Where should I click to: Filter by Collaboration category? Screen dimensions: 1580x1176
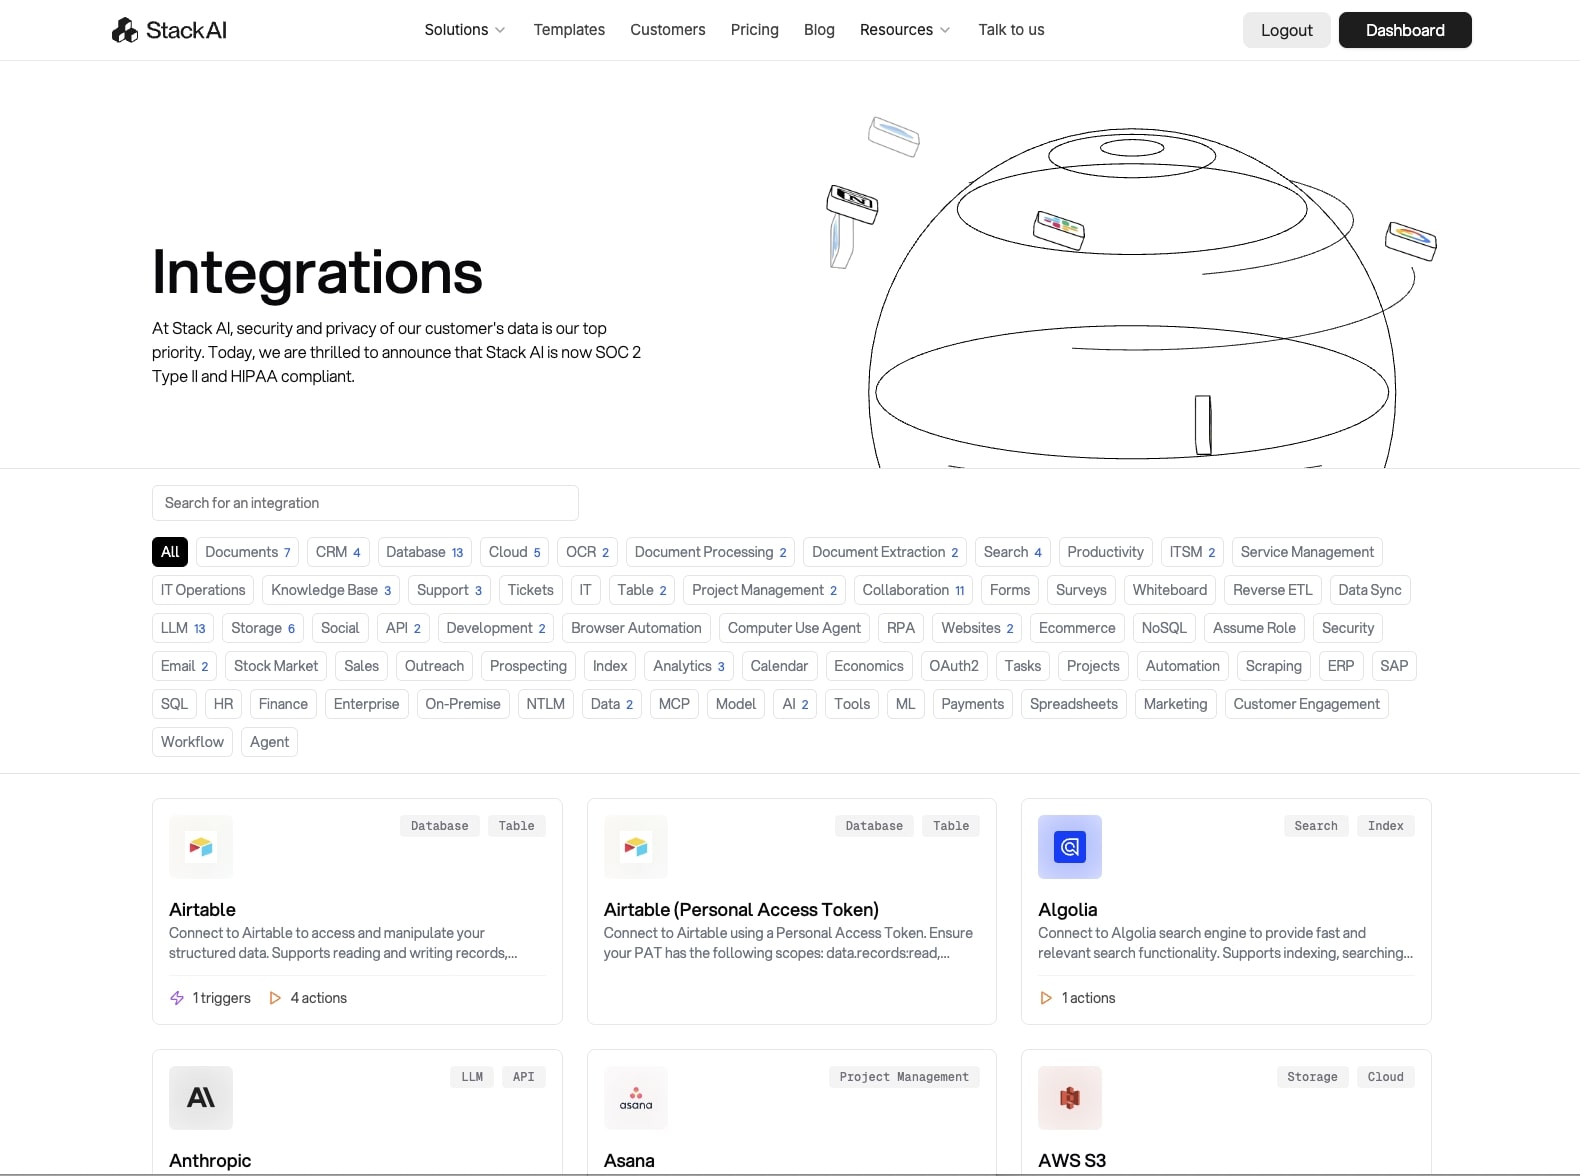pyautogui.click(x=913, y=590)
